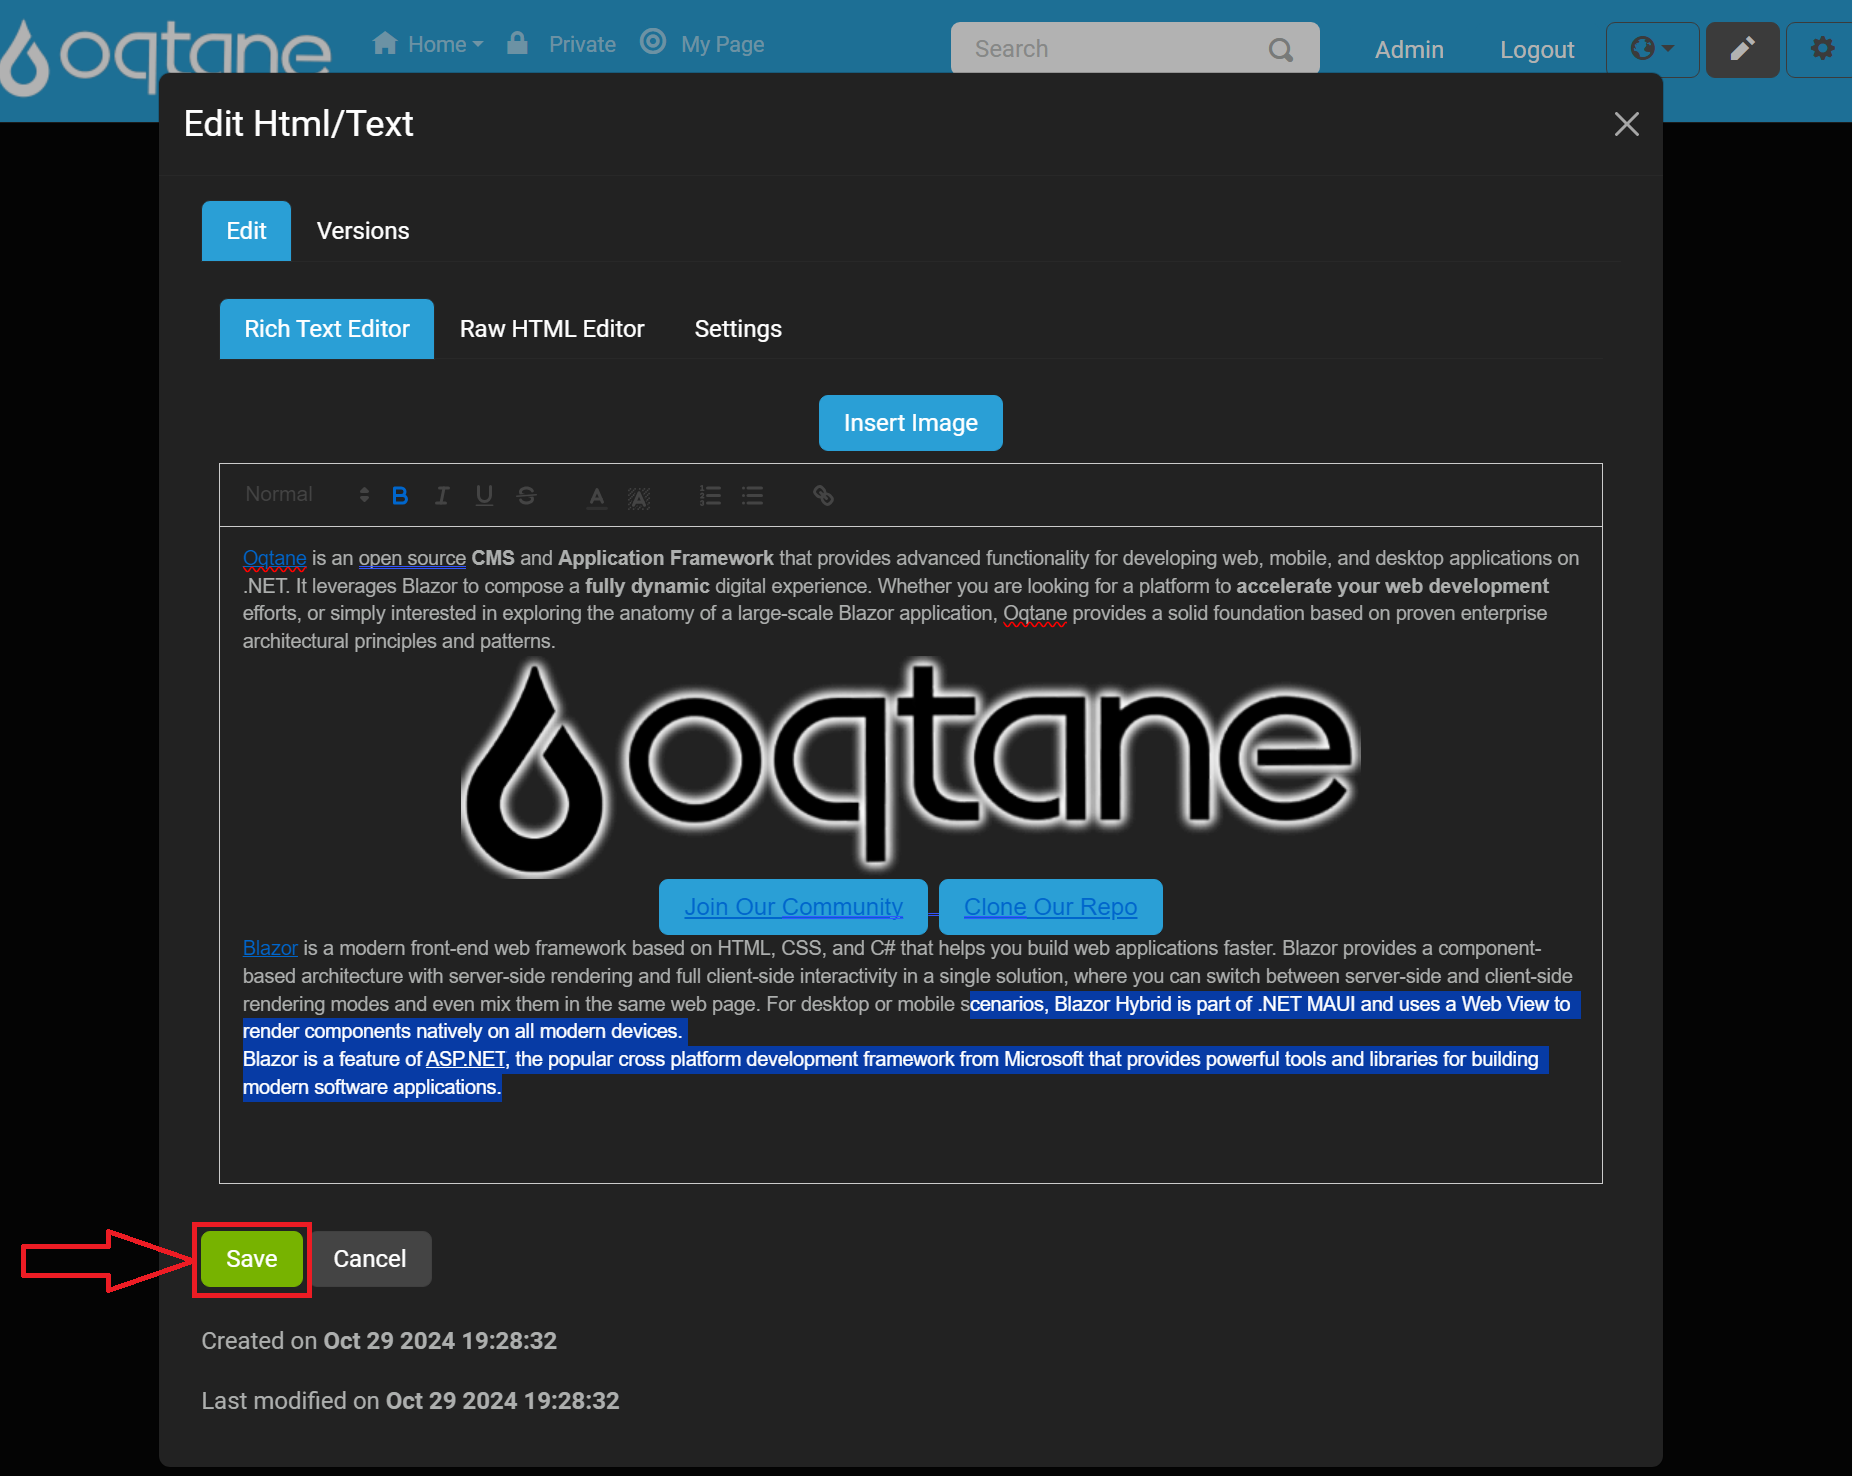Toggle Underline formatting in editor toolbar
The height and width of the screenshot is (1476, 1853).
pyautogui.click(x=484, y=495)
